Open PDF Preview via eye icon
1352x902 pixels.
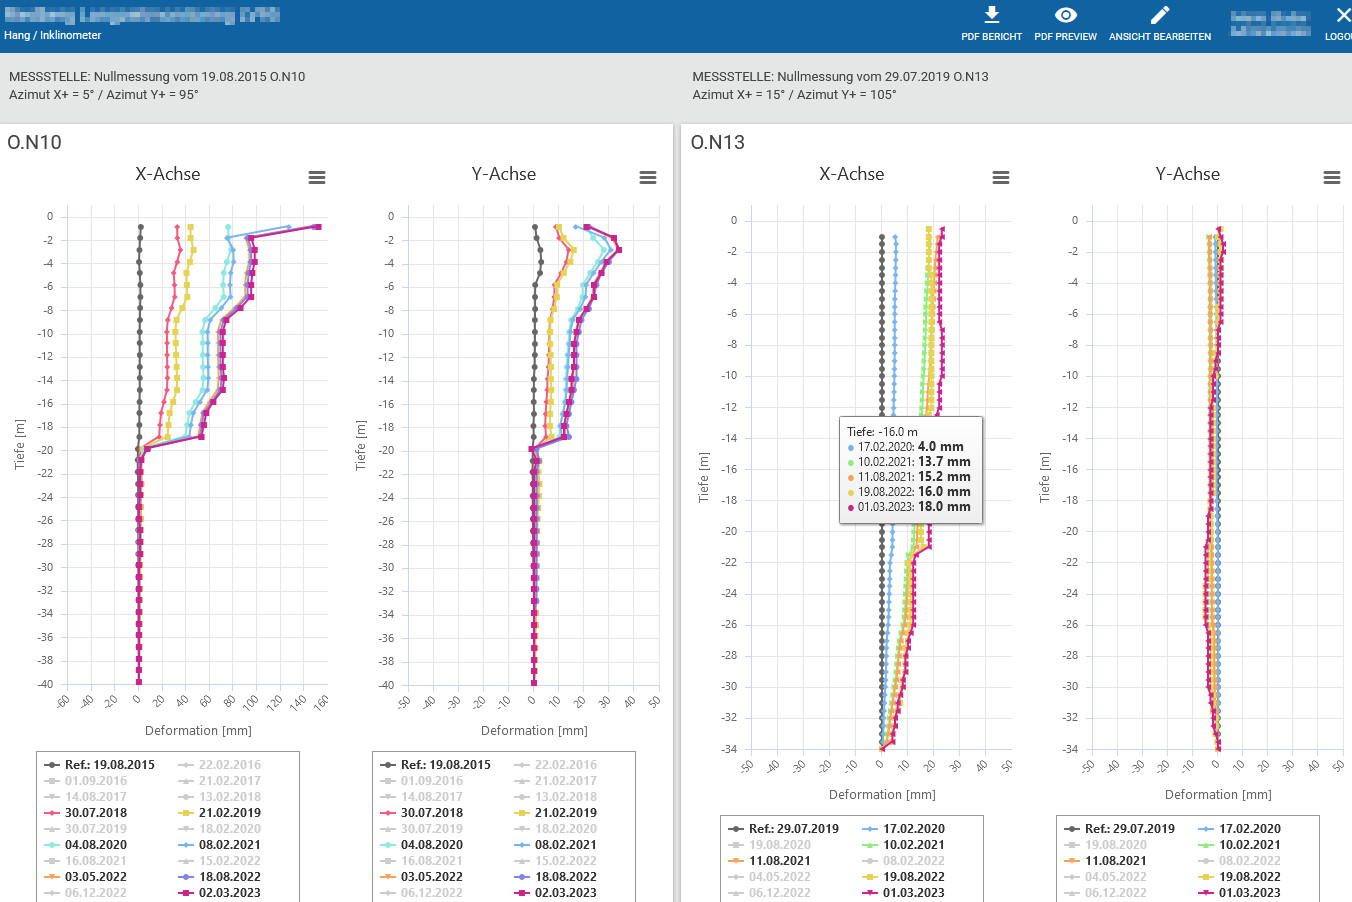pyautogui.click(x=1065, y=16)
